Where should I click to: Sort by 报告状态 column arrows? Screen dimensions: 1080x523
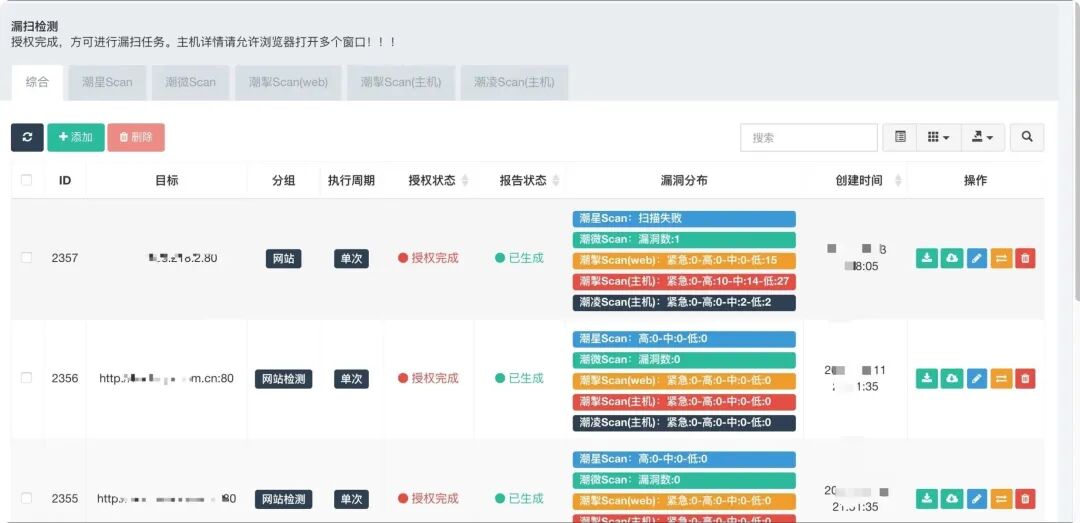coord(556,181)
